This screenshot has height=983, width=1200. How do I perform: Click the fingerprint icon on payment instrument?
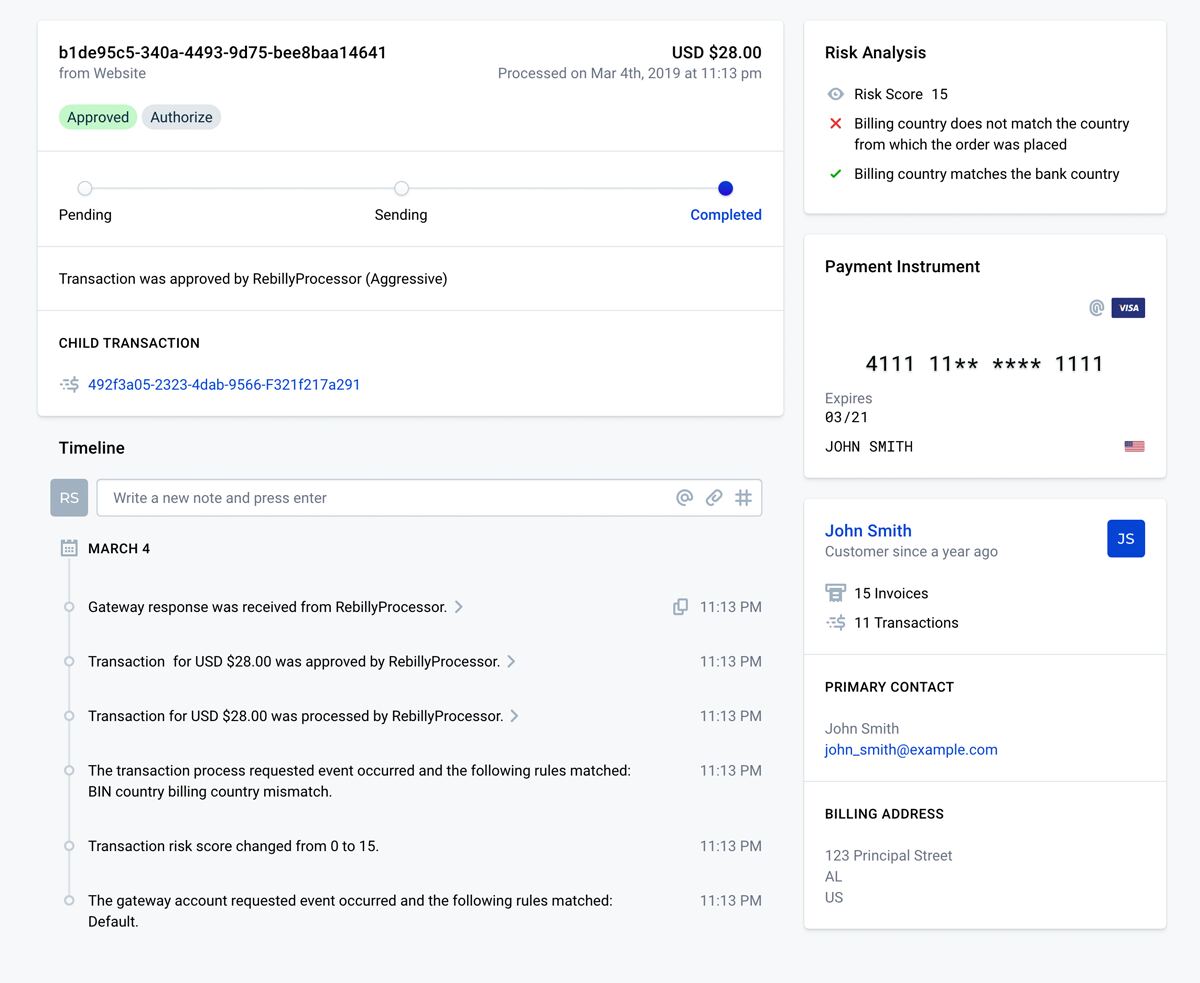pyautogui.click(x=1096, y=308)
